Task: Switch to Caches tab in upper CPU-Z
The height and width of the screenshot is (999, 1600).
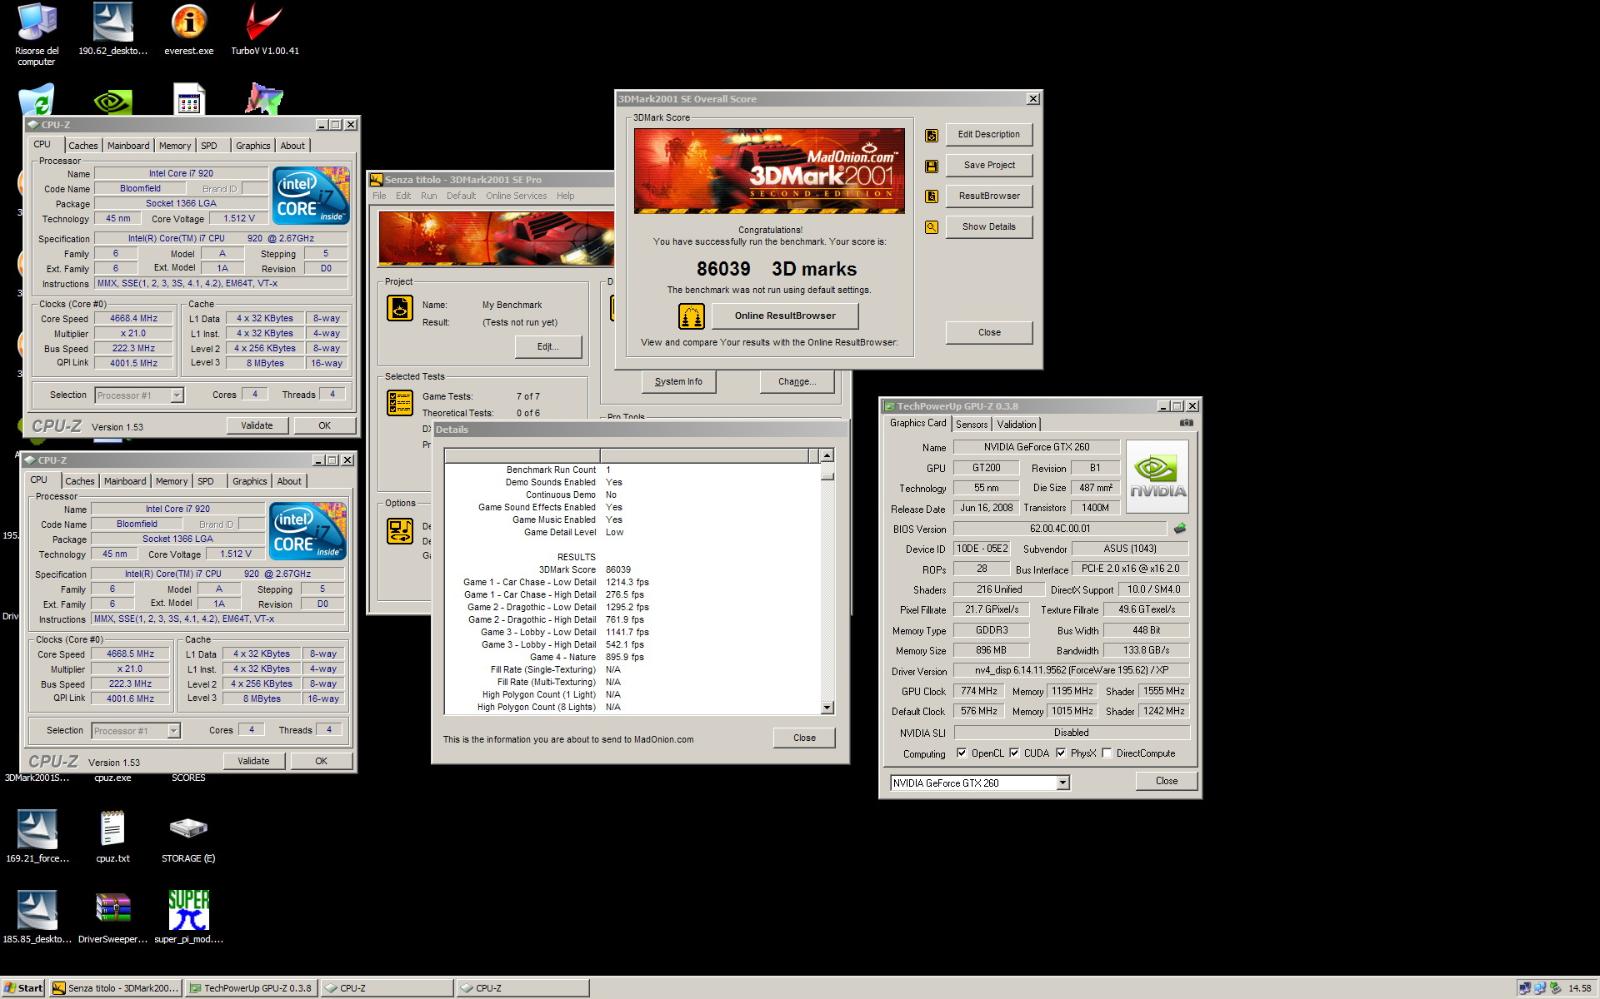Action: click(x=83, y=146)
